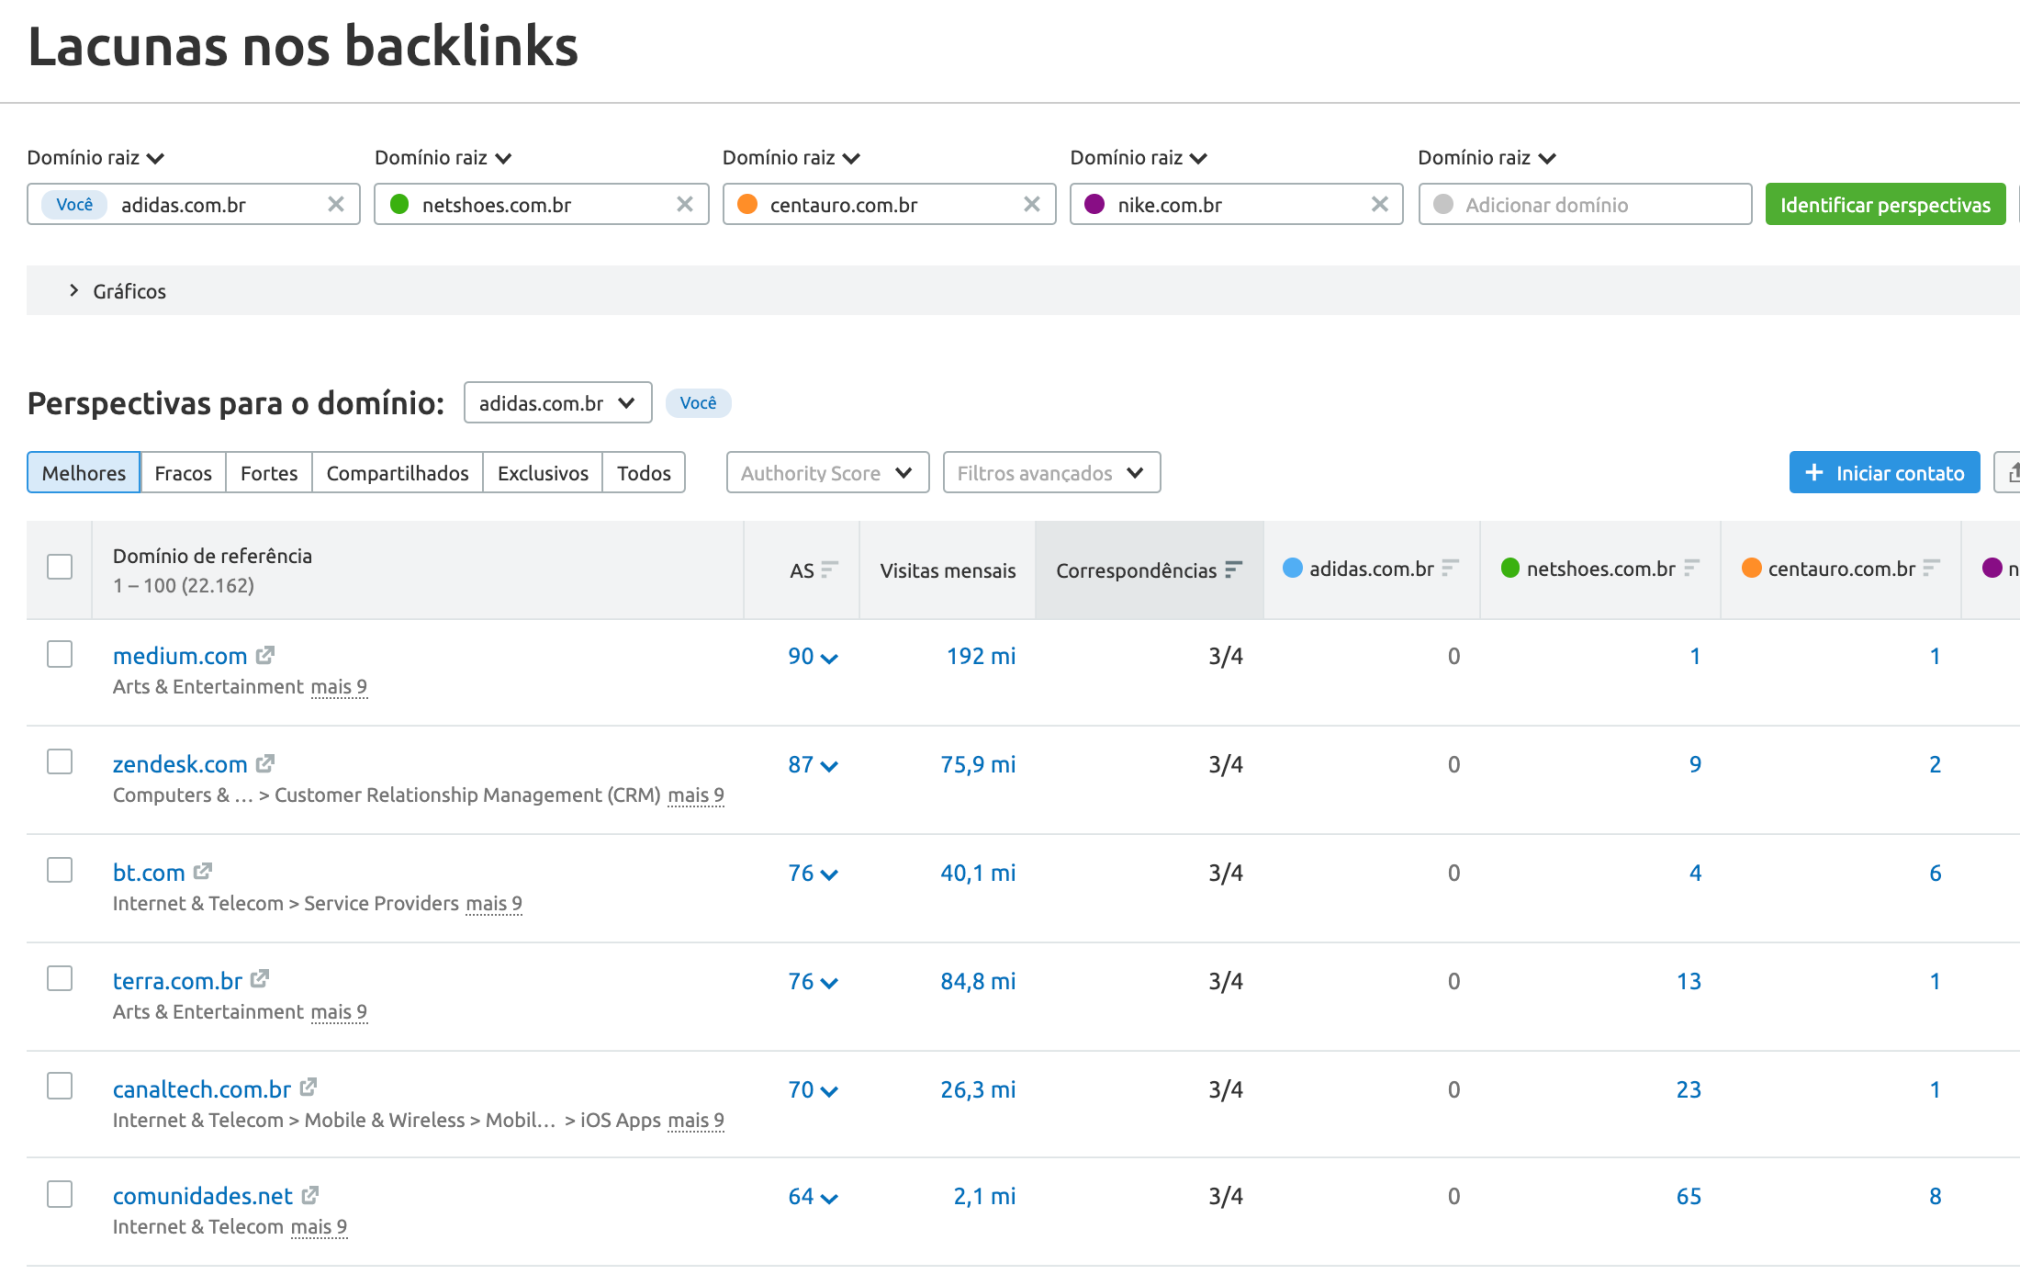Click 84,8 mi visits for terra.com.br
The height and width of the screenshot is (1274, 2020).
[x=978, y=980]
